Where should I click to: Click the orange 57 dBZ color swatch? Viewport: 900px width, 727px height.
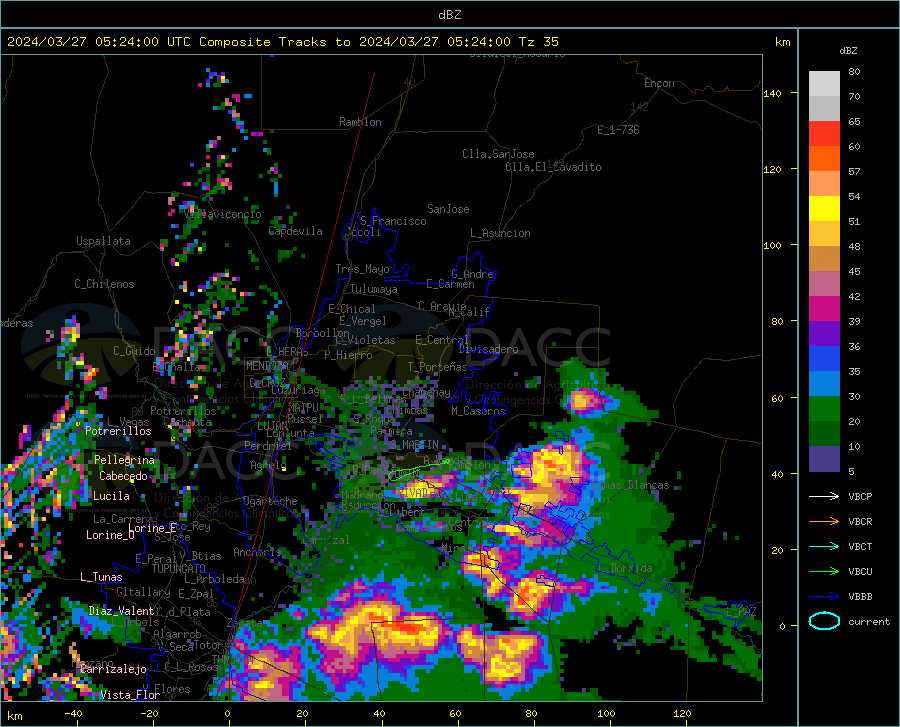(x=824, y=159)
